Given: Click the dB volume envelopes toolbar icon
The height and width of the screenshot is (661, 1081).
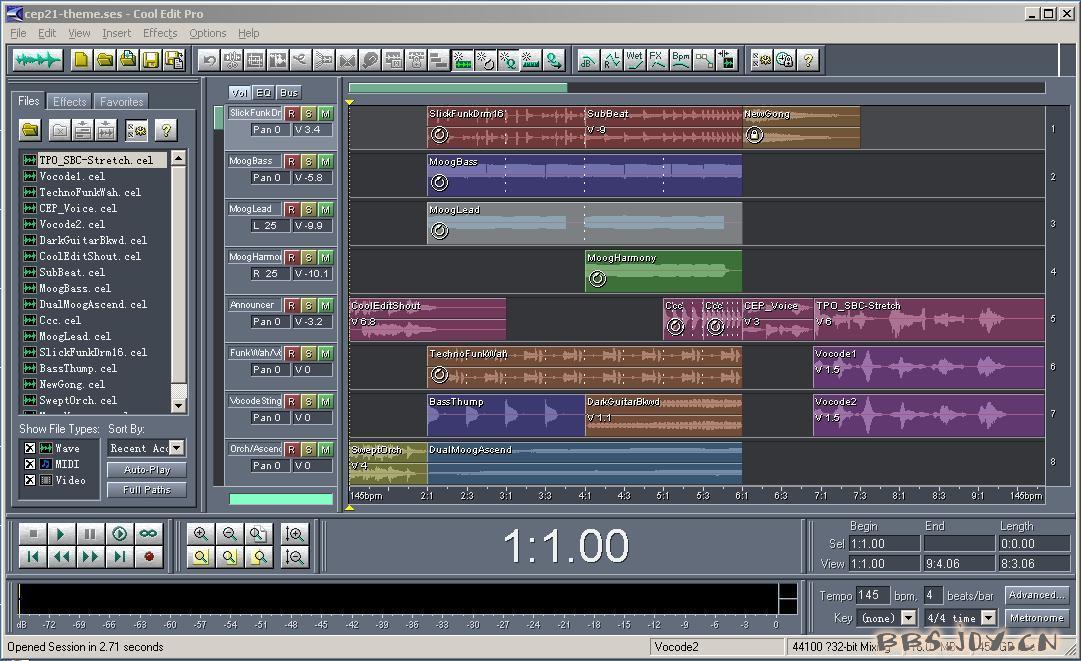Looking at the screenshot, I should click(x=588, y=61).
